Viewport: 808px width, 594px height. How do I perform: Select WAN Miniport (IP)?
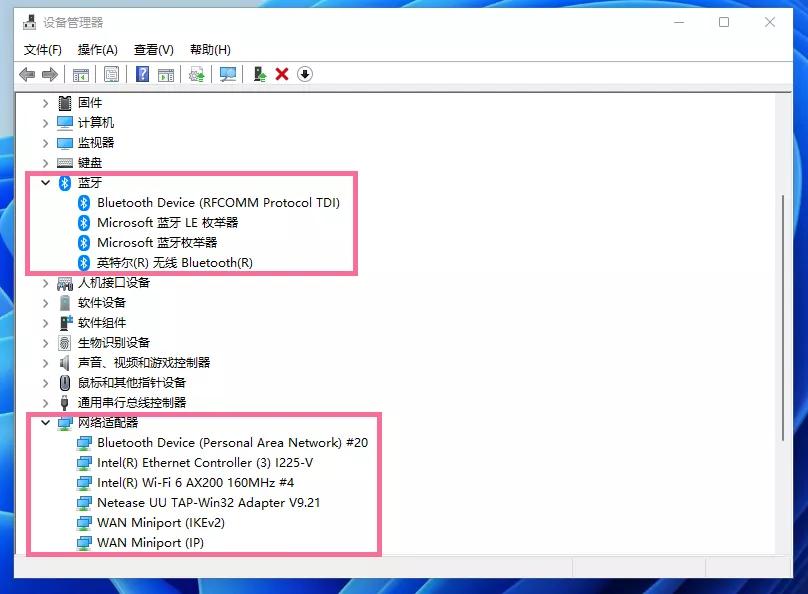150,543
